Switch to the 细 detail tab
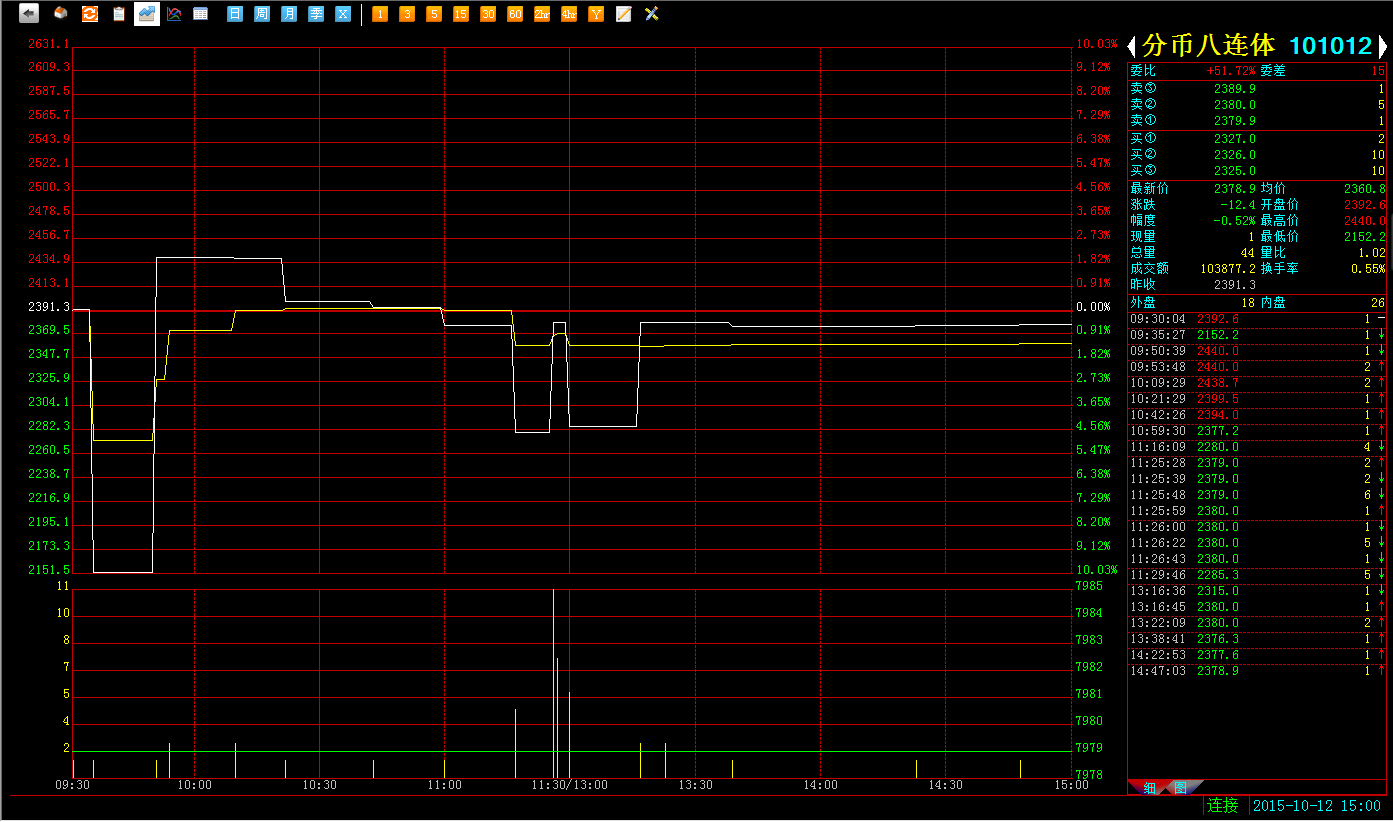 pyautogui.click(x=1149, y=788)
